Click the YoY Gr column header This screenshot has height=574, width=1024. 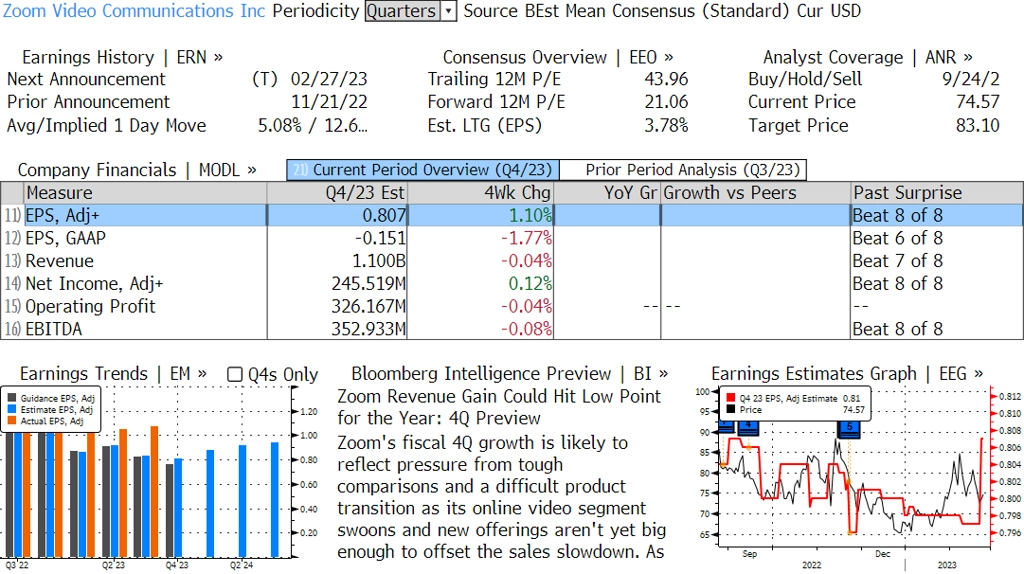607,193
